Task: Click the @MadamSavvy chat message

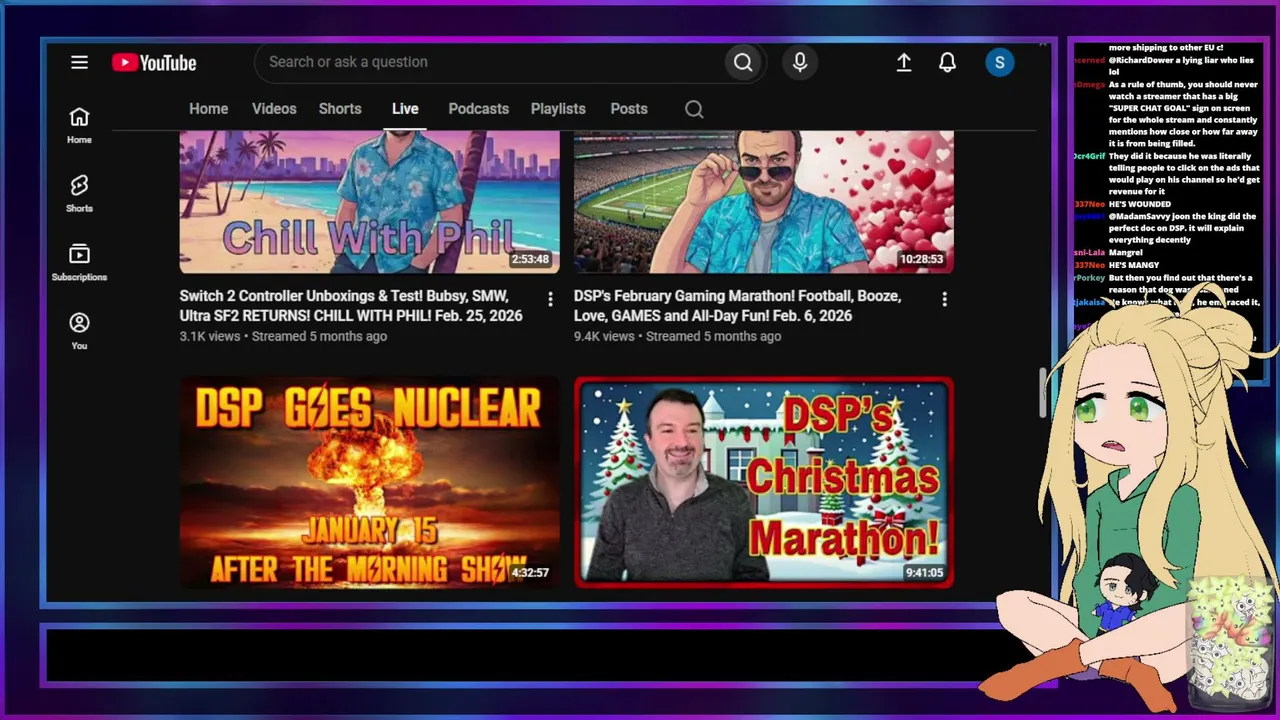Action: pyautogui.click(x=1183, y=228)
